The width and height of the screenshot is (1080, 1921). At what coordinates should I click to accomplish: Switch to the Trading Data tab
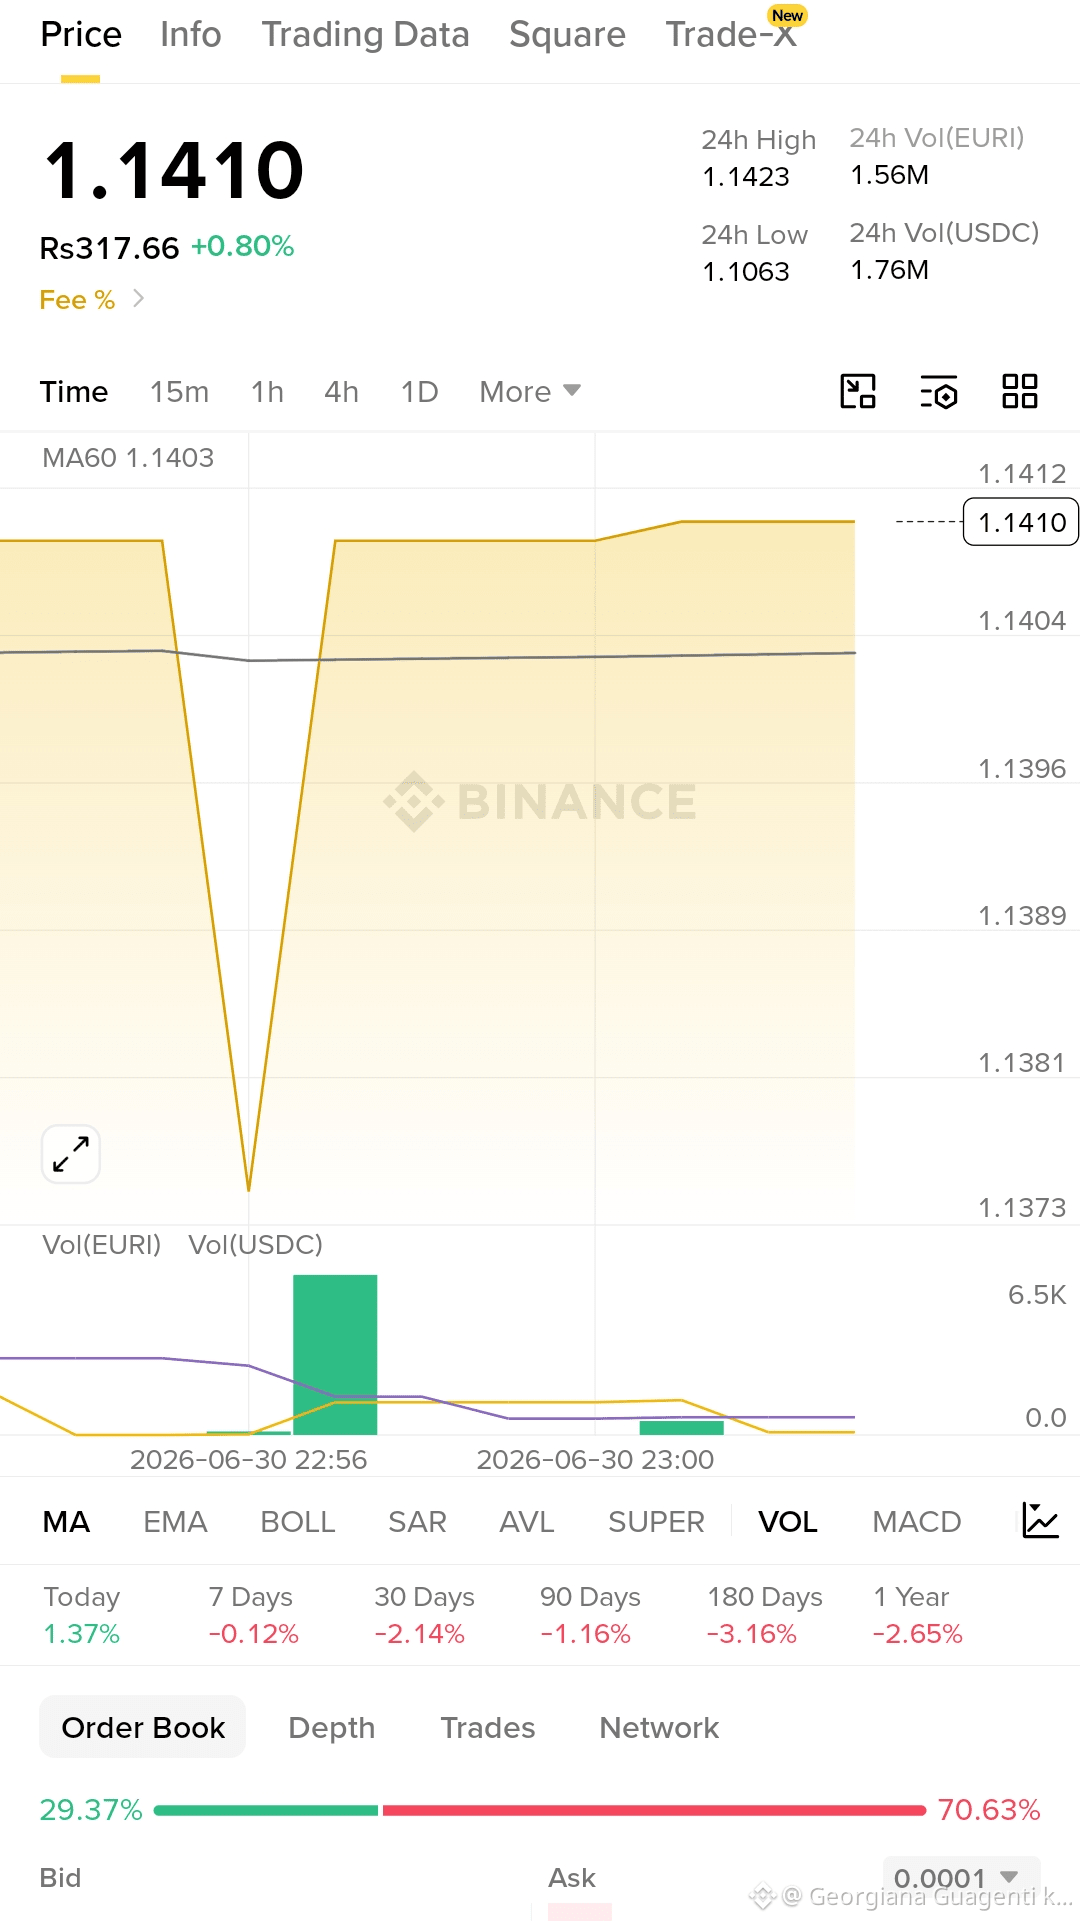click(365, 35)
